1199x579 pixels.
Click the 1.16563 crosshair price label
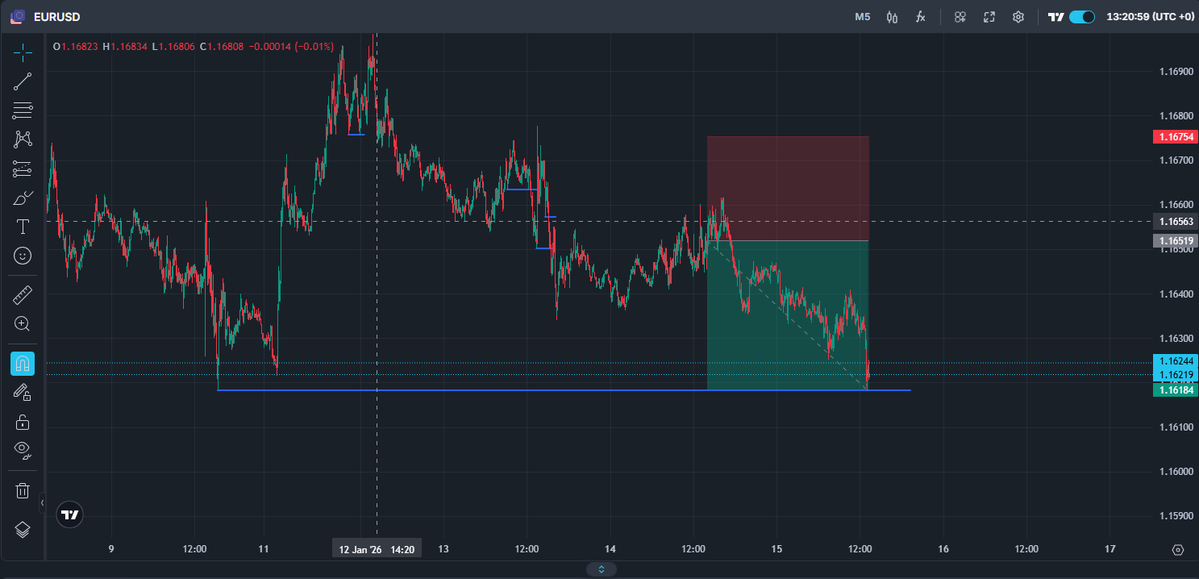pos(1173,221)
